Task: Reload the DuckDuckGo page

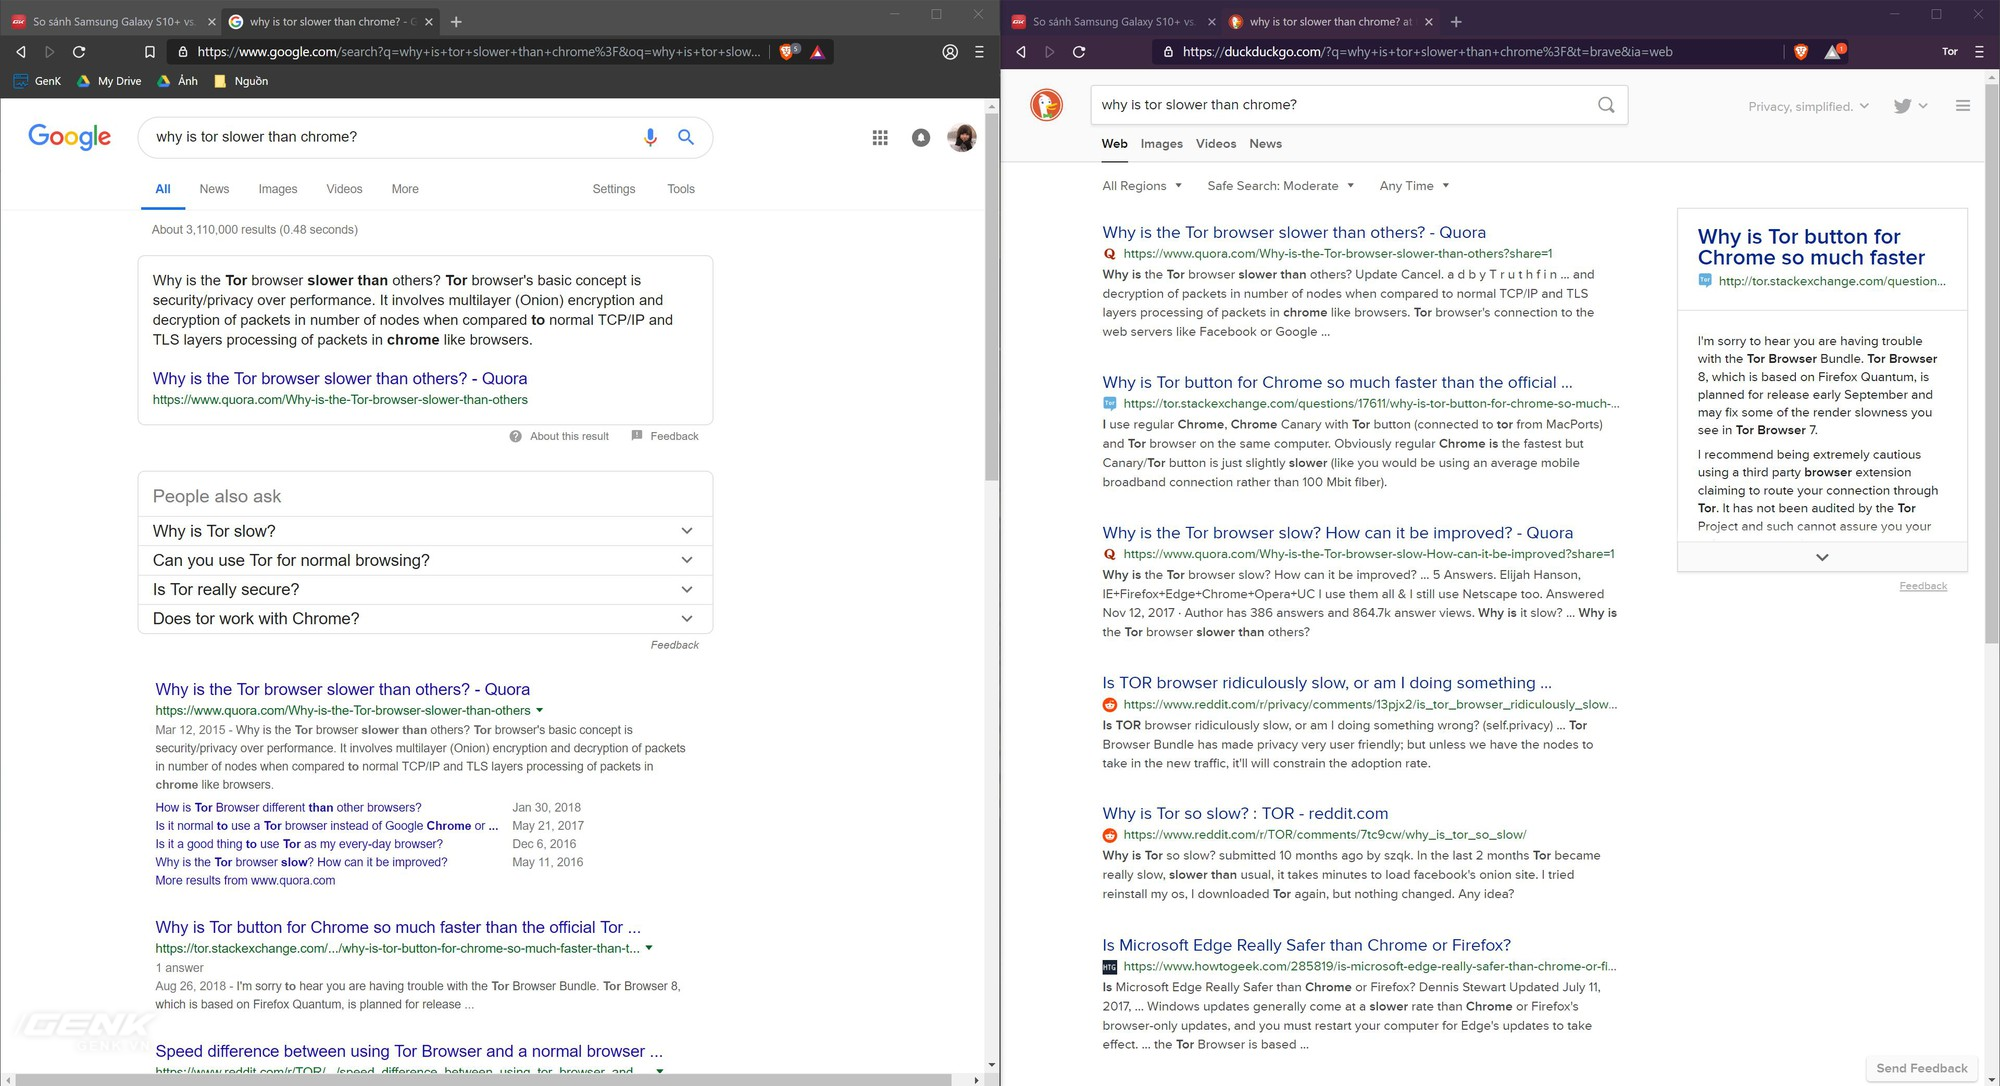Action: [x=1080, y=52]
